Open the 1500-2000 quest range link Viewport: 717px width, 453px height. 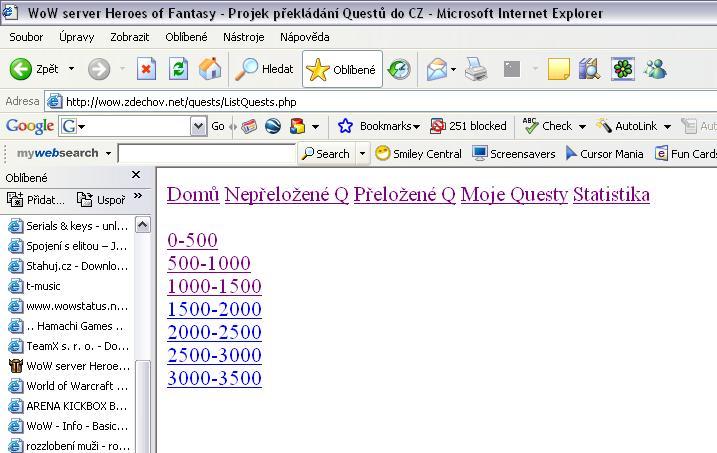pos(214,309)
